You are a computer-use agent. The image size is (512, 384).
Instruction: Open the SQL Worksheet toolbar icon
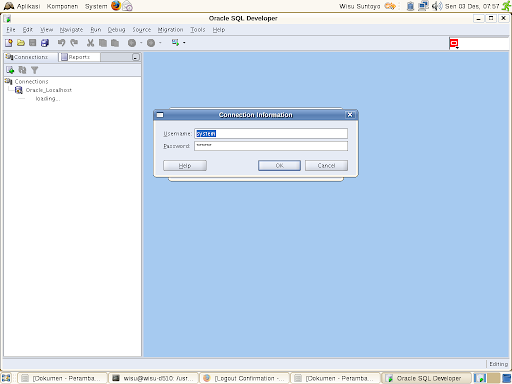pos(175,43)
